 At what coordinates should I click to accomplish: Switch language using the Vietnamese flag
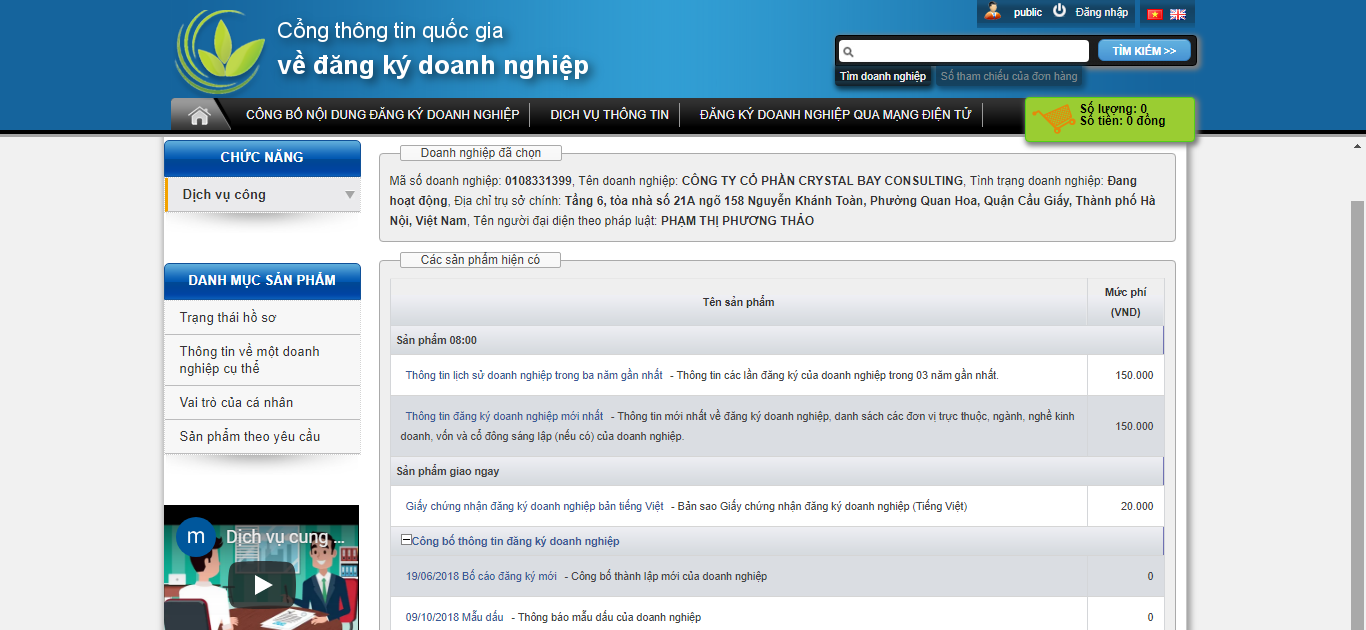click(x=1155, y=14)
